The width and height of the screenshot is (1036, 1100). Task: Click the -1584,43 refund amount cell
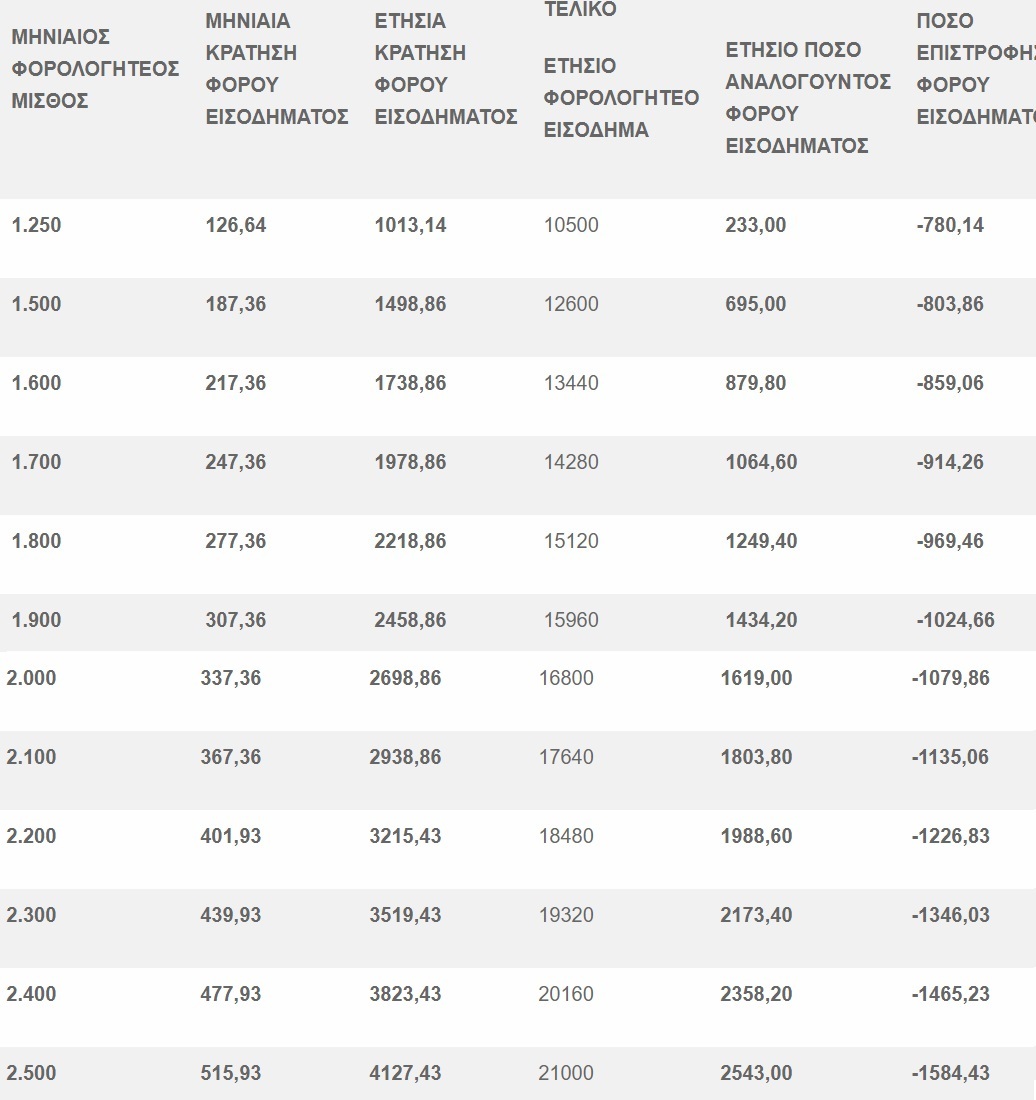(950, 1073)
